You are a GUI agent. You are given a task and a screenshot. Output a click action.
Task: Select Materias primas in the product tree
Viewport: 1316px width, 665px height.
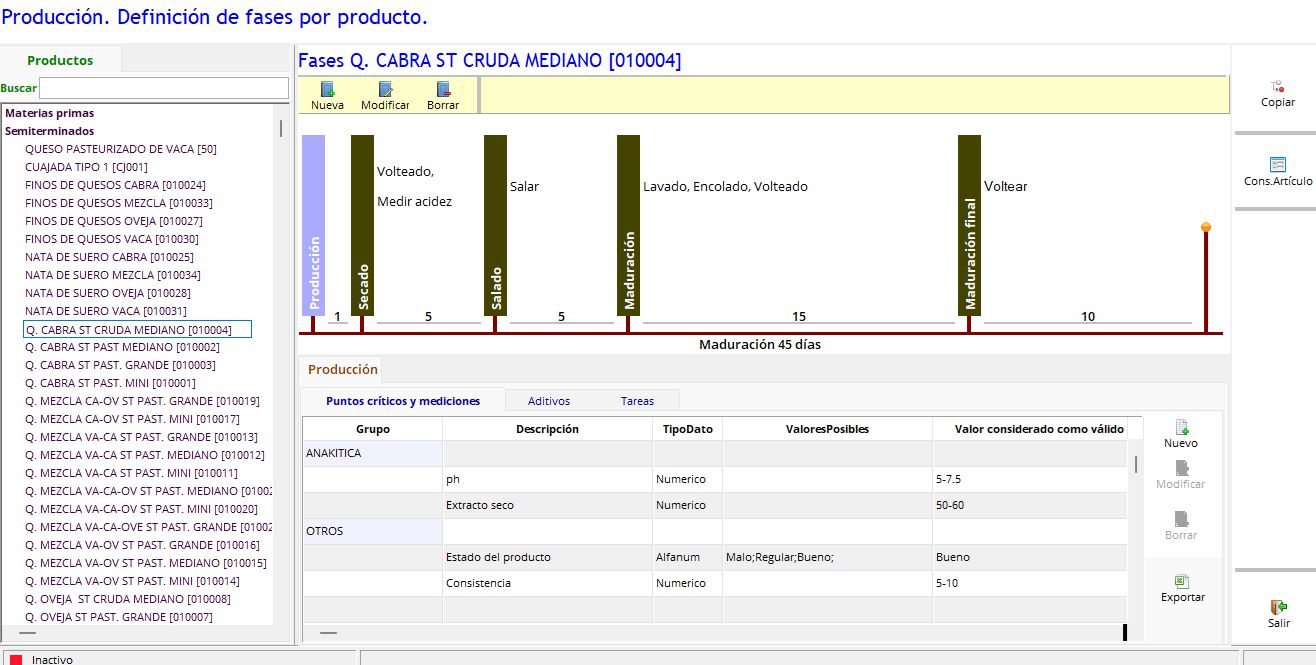tap(50, 113)
